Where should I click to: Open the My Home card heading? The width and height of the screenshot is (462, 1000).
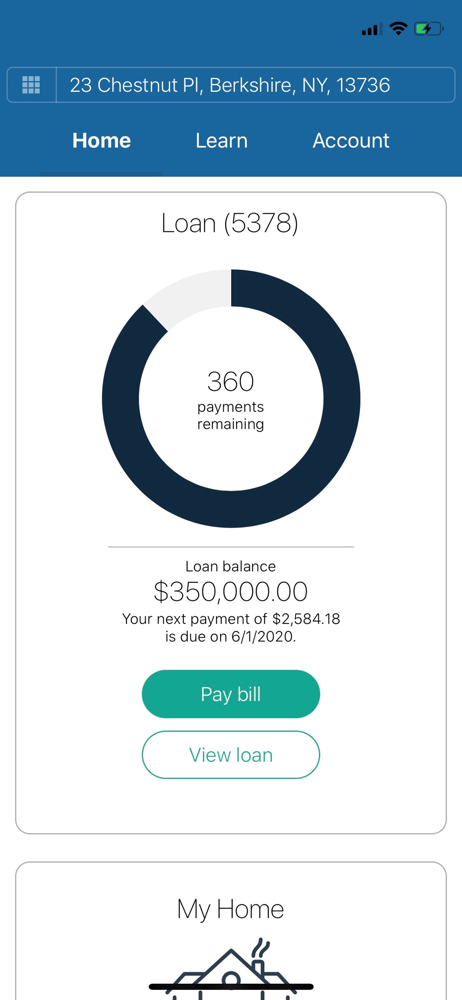click(x=230, y=909)
